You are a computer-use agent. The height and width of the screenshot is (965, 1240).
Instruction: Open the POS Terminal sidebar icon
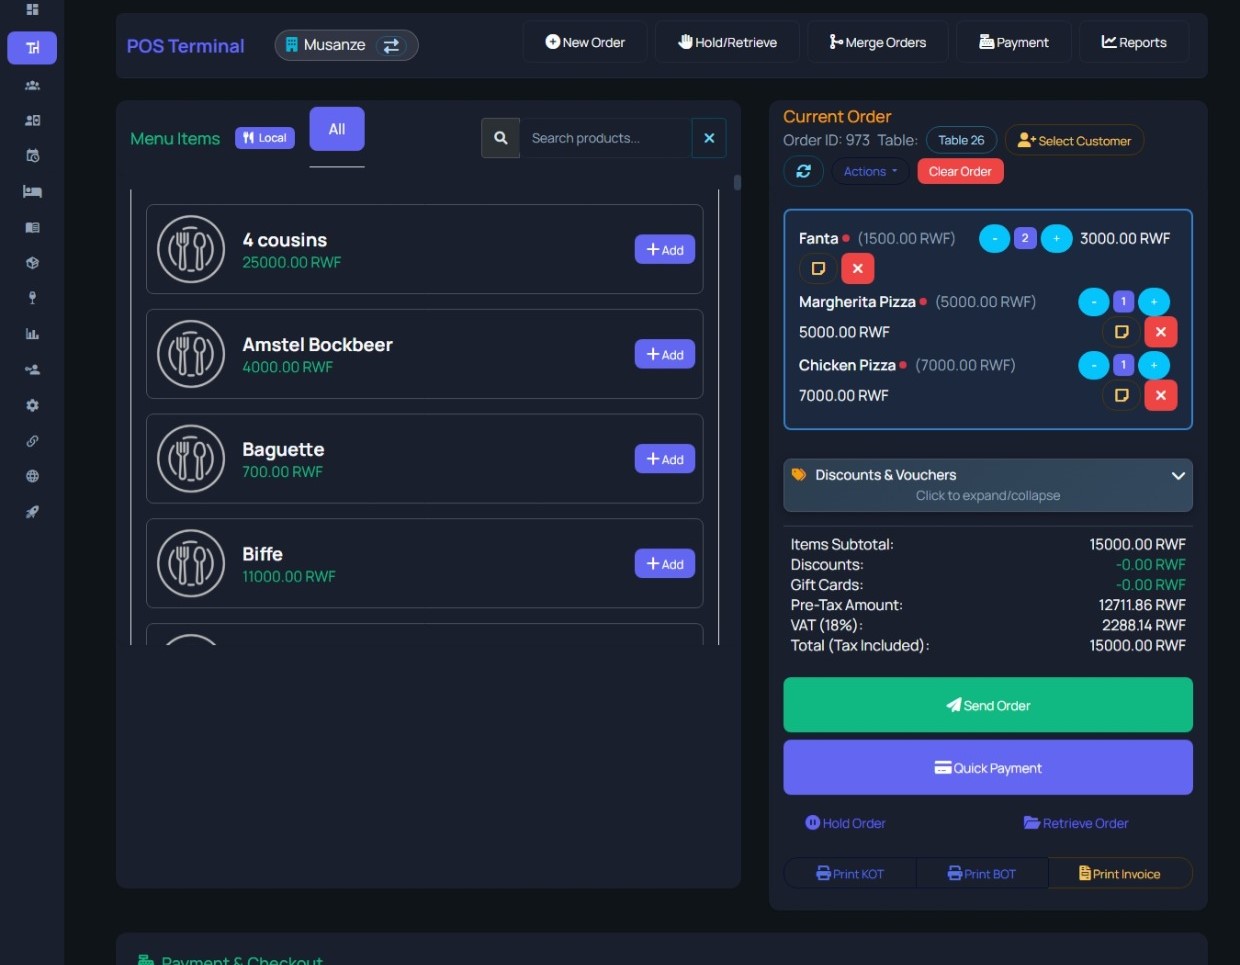click(32, 47)
